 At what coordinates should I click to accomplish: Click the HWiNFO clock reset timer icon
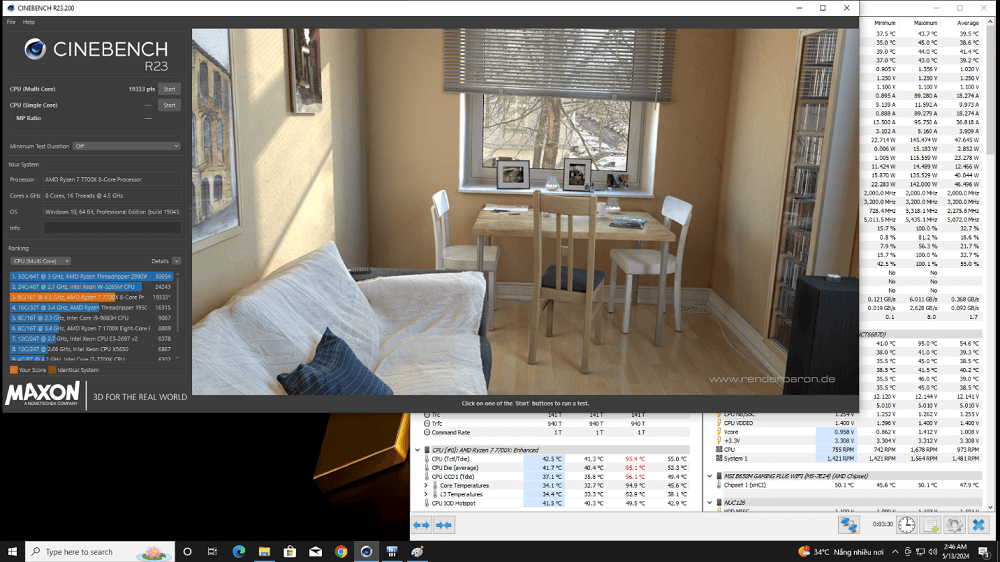907,524
